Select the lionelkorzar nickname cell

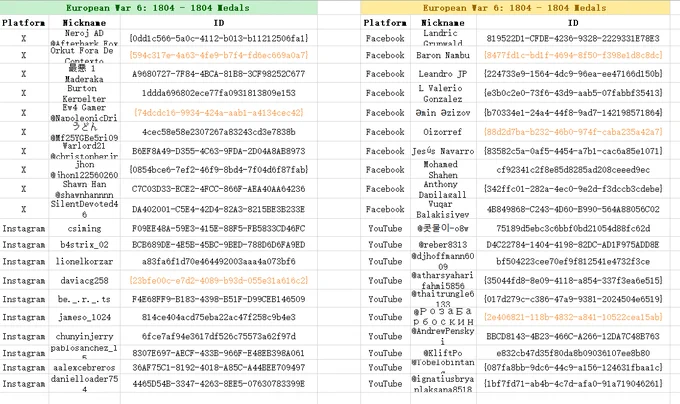pos(84,261)
